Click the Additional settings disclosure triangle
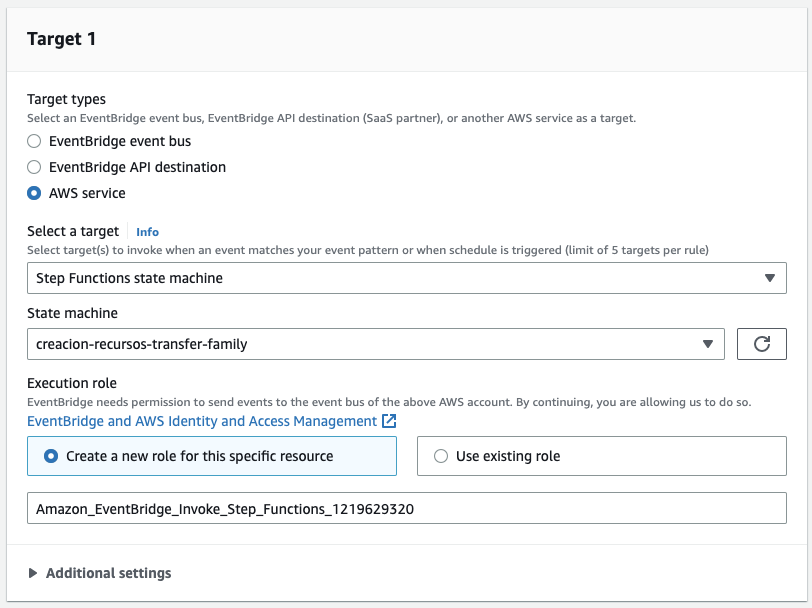812x608 pixels. pyautogui.click(x=33, y=573)
